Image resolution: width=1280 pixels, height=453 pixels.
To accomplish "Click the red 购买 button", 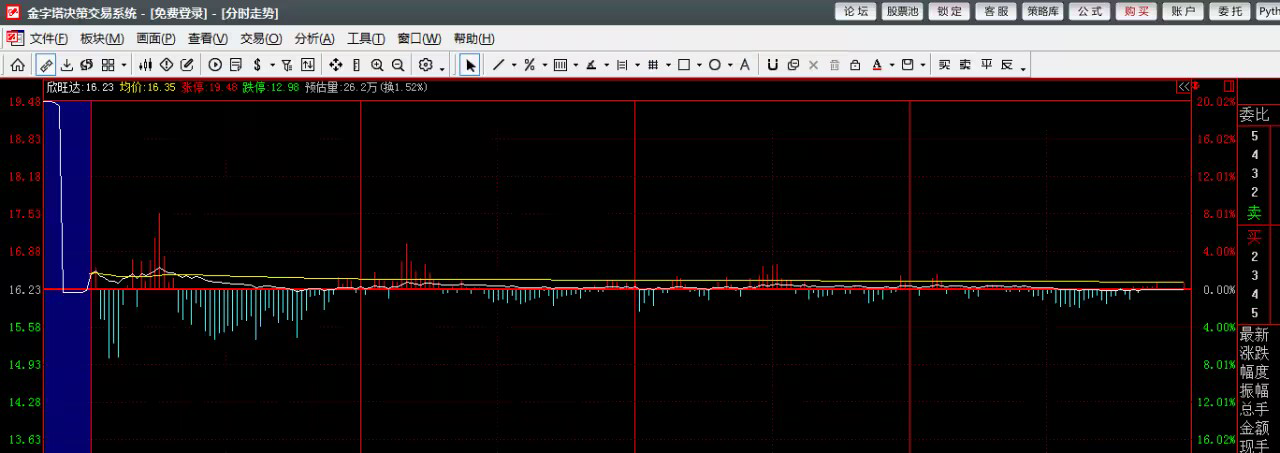I will [1136, 12].
